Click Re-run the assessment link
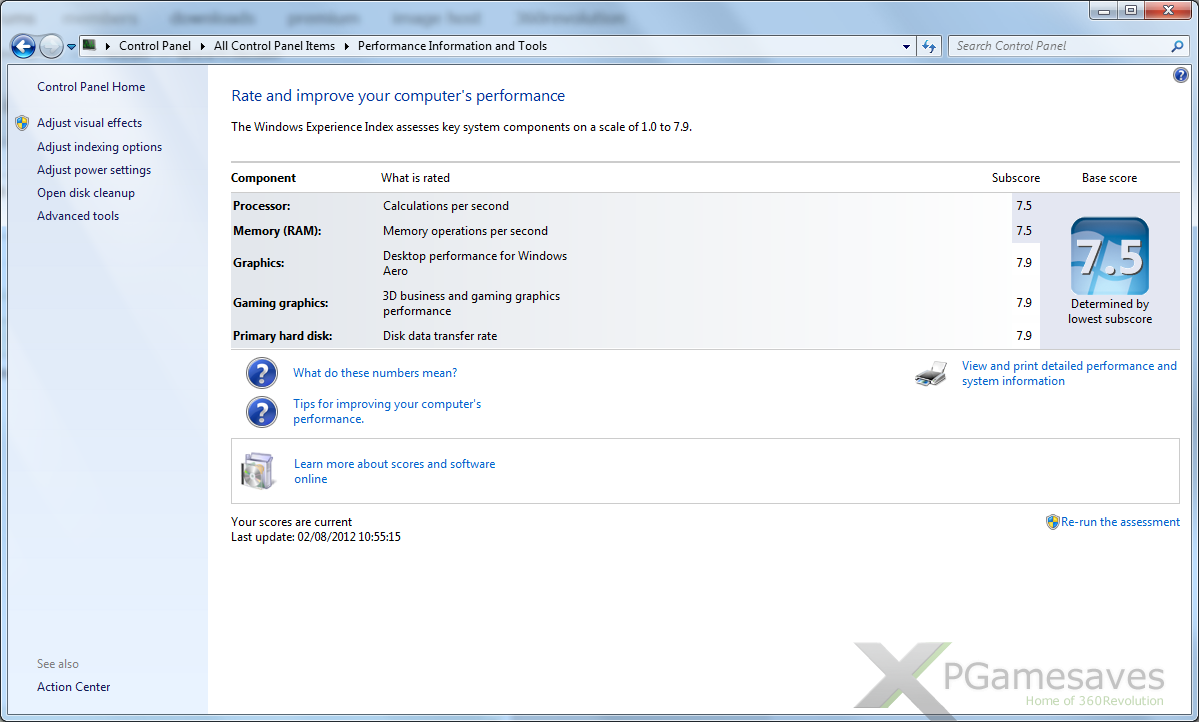Viewport: 1199px width, 722px height. [x=1120, y=522]
